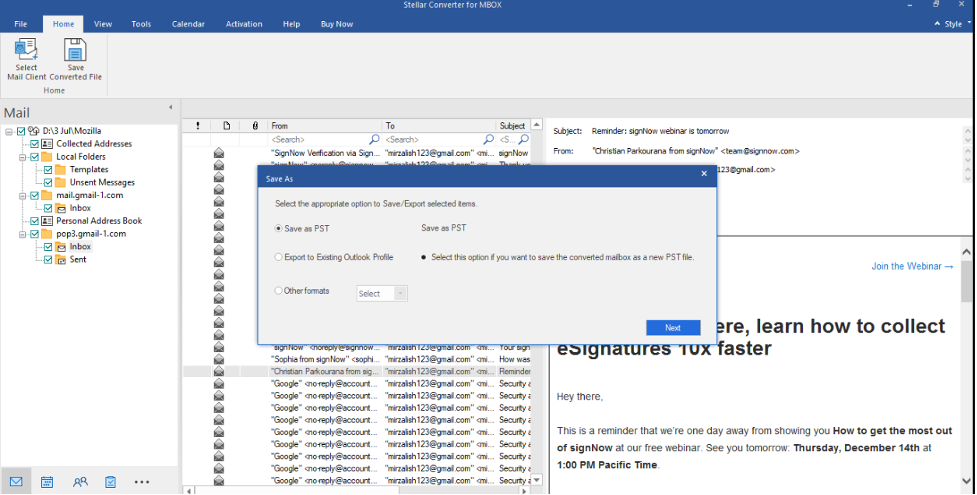Screen dimensions: 977x495
Task: Open File menu
Action: (21, 24)
